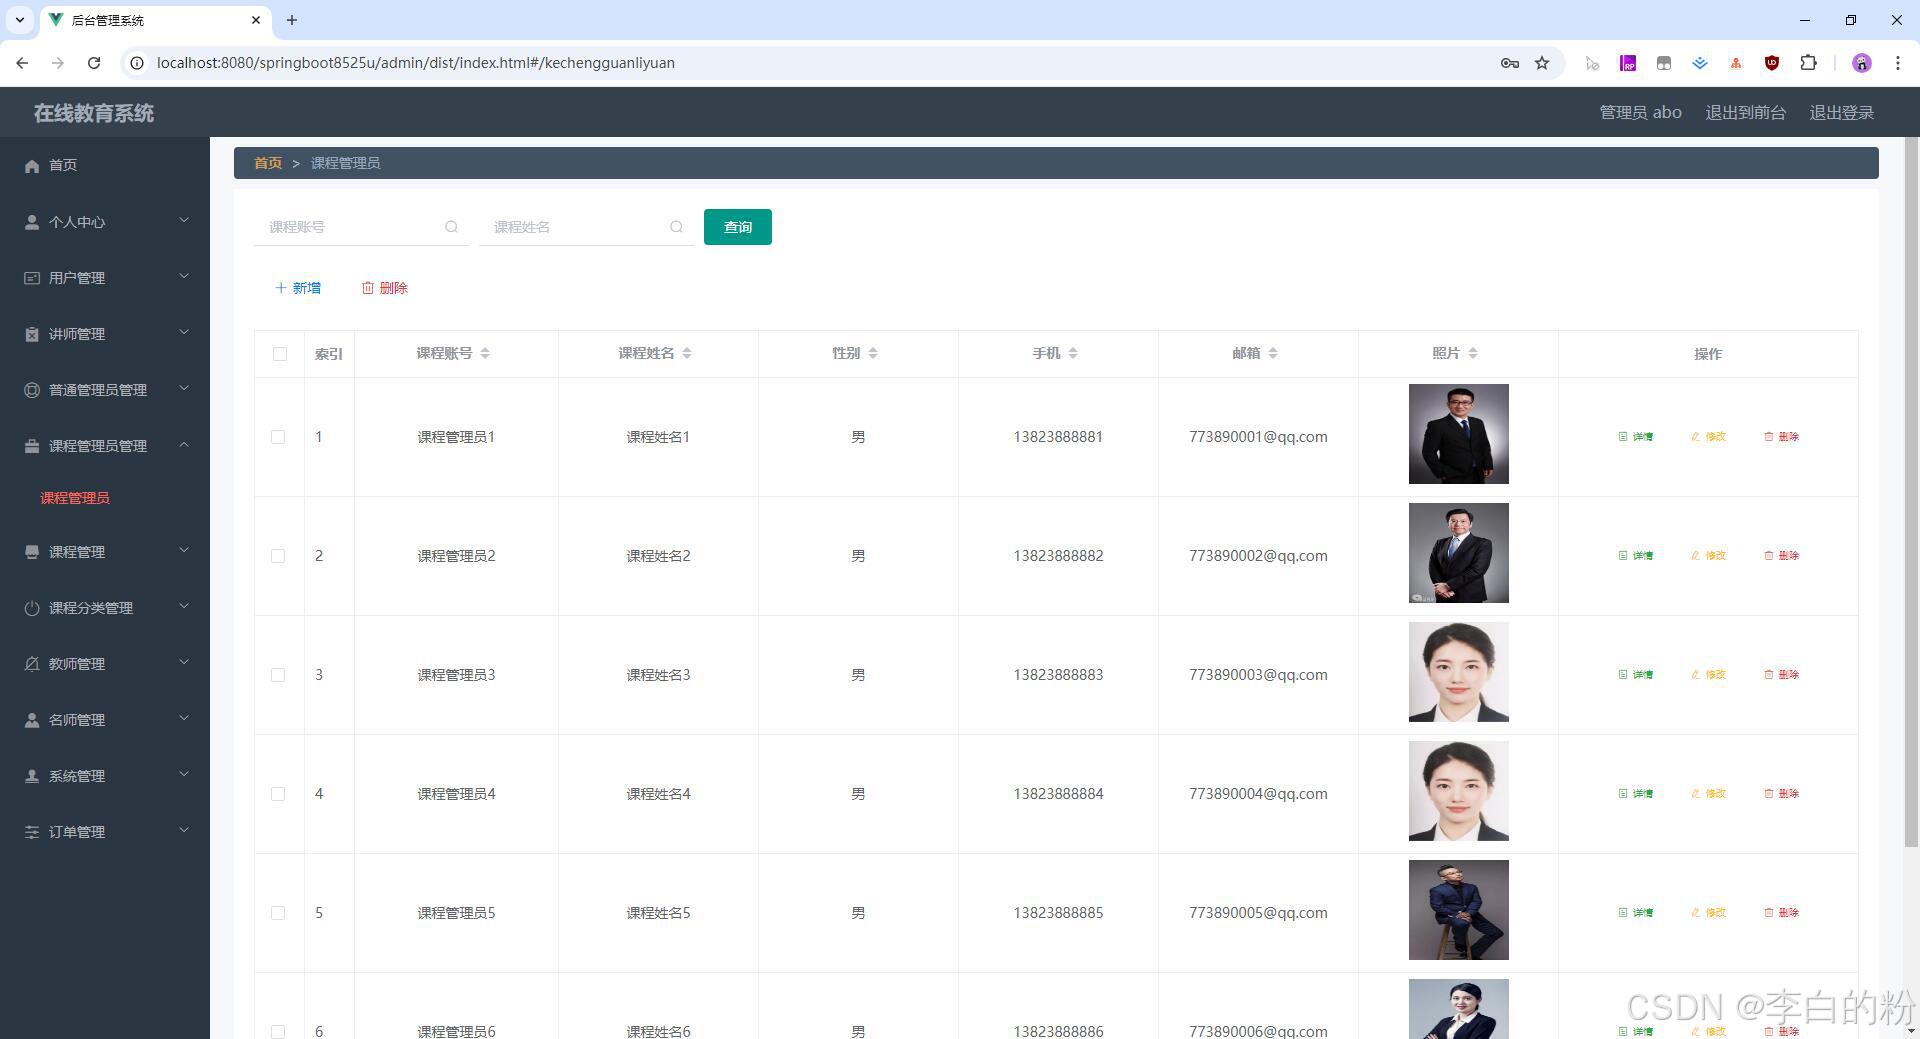Screen dimensions: 1920x1039
Task: Open photo thumbnail of 课程管理员1
Action: [x=1458, y=434]
